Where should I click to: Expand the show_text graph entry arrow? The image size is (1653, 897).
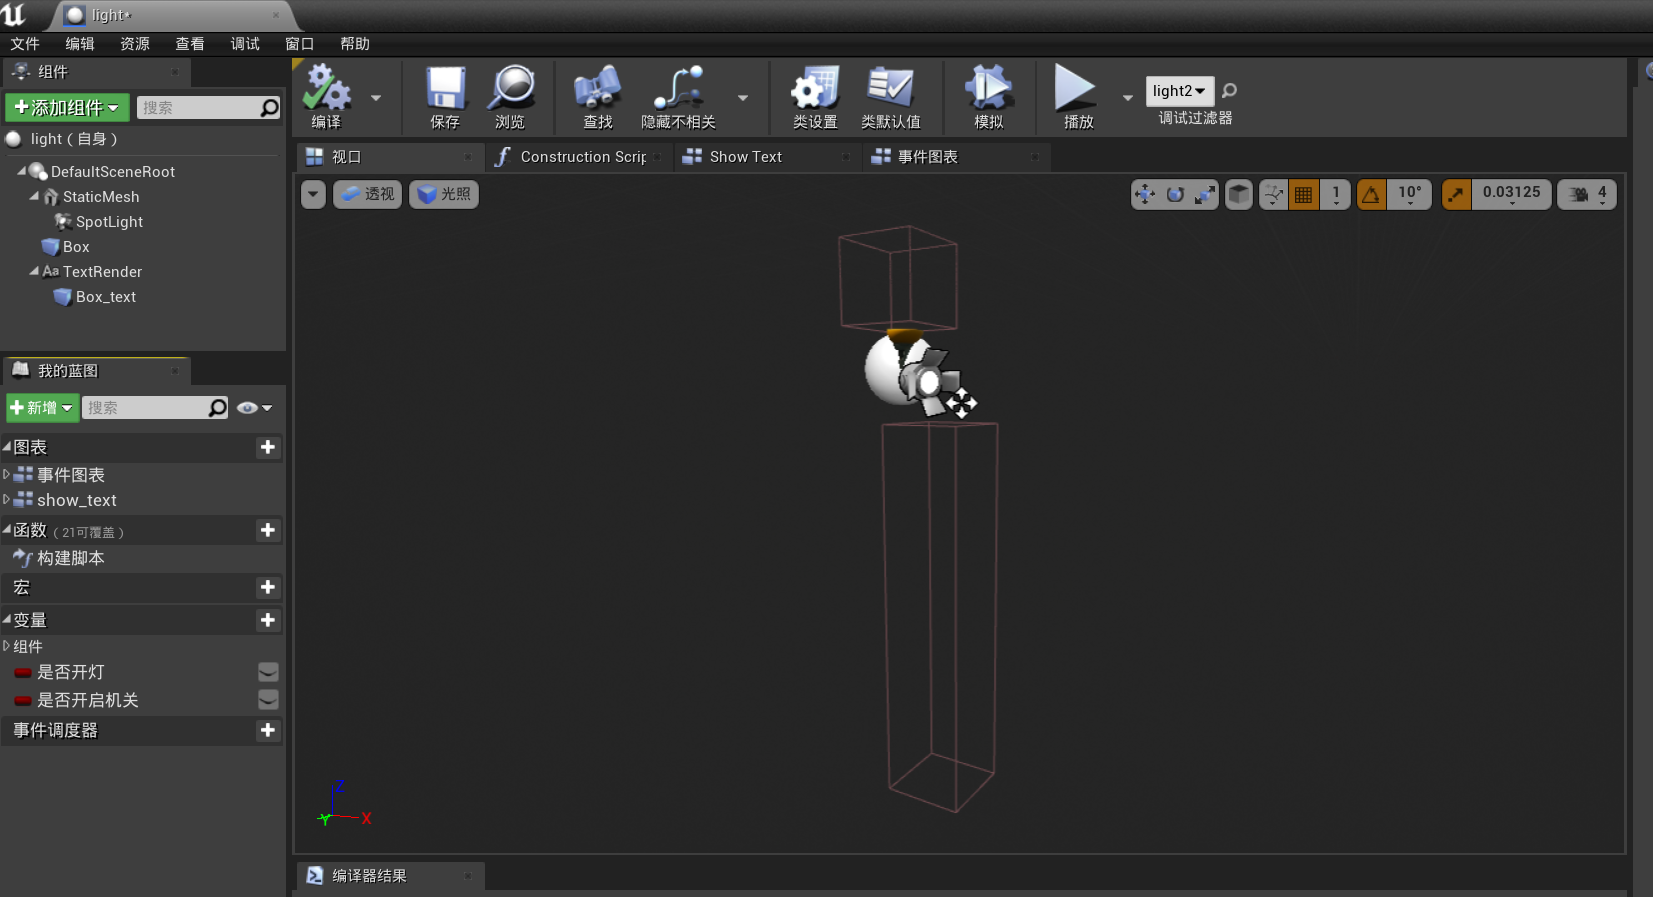pyautogui.click(x=7, y=499)
